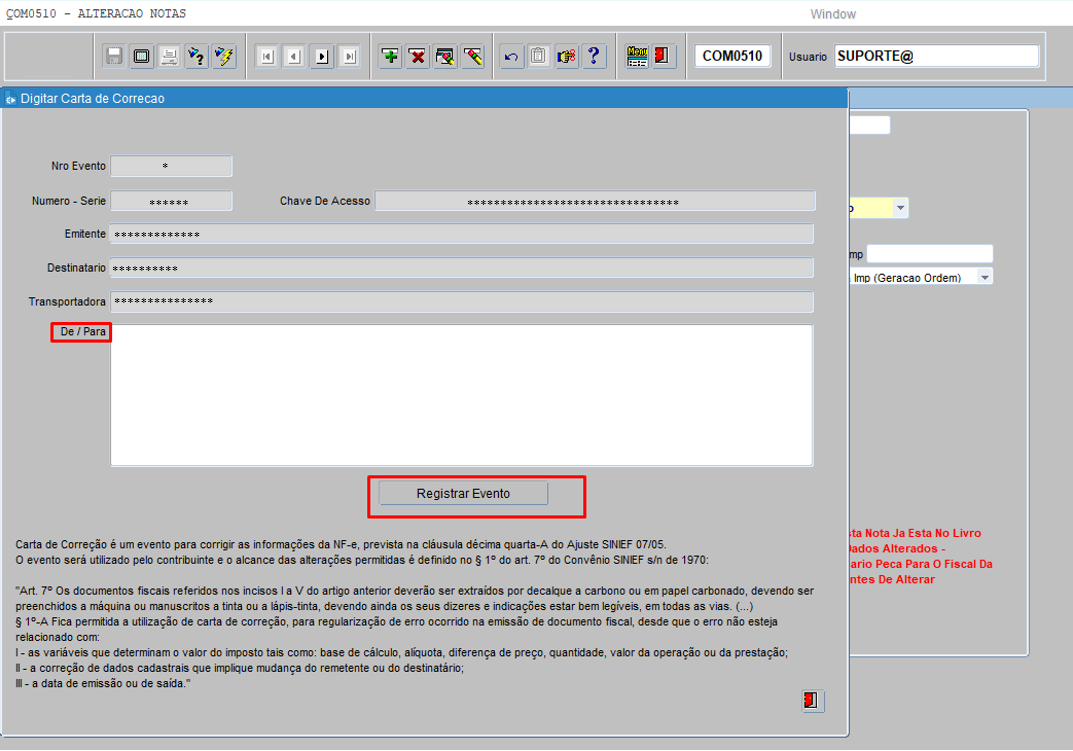The height and width of the screenshot is (751, 1073).
Task: Click the Print icon in toolbar
Action: click(169, 56)
